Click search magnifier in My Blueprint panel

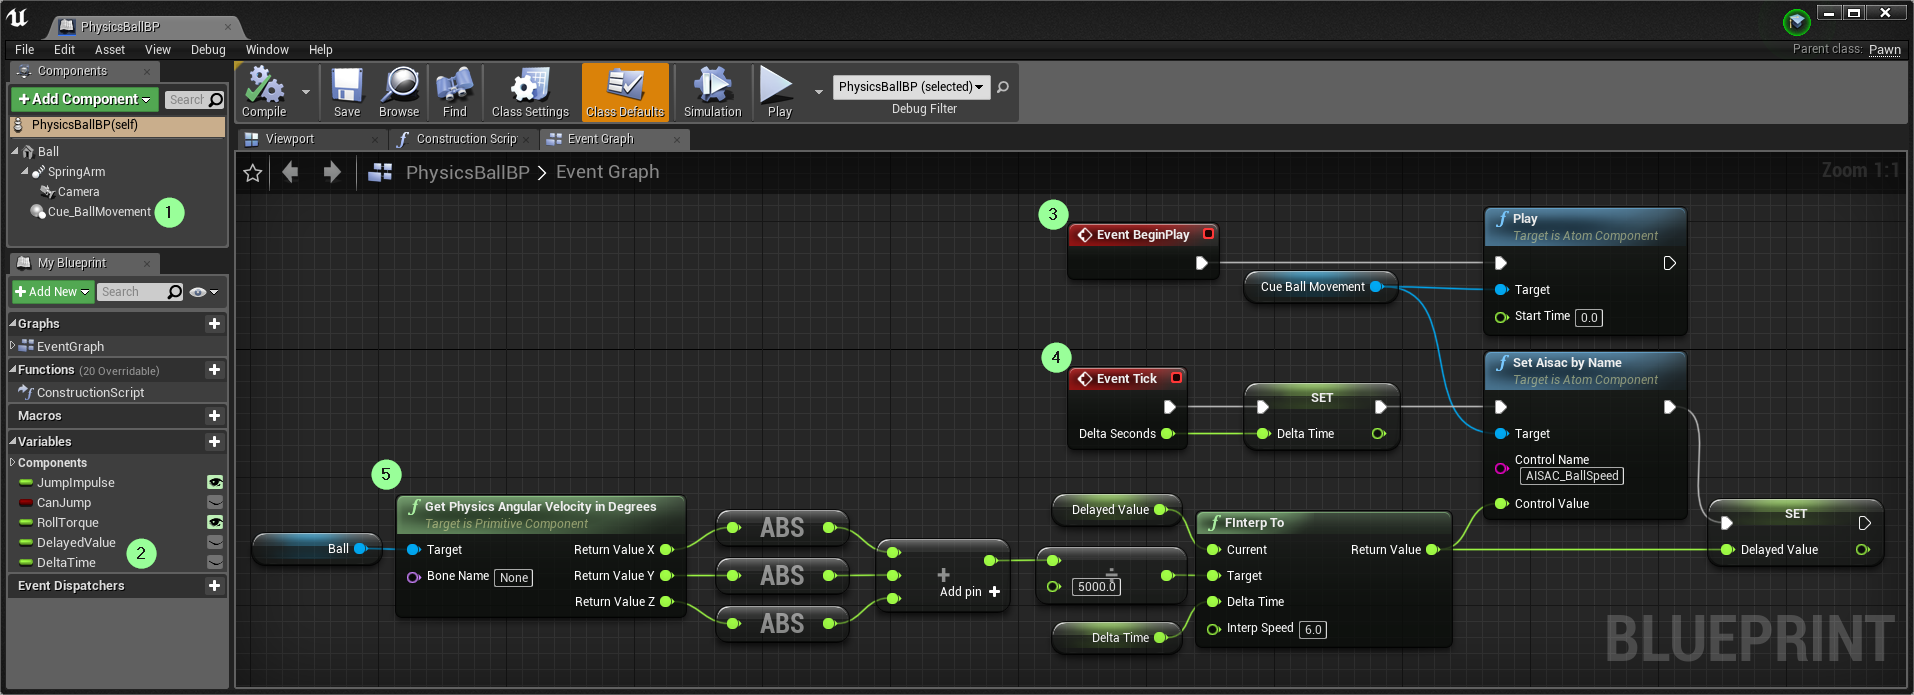(x=175, y=292)
